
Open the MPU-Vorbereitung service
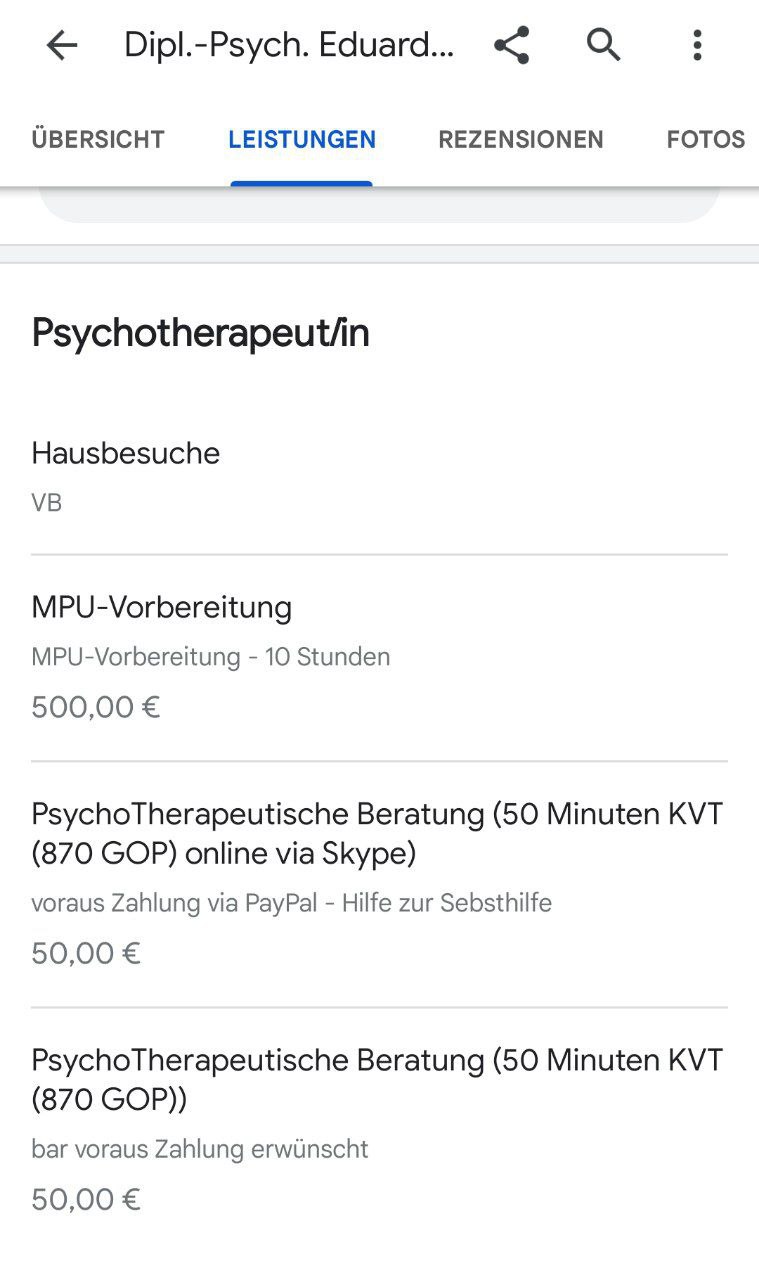pyautogui.click(x=162, y=607)
